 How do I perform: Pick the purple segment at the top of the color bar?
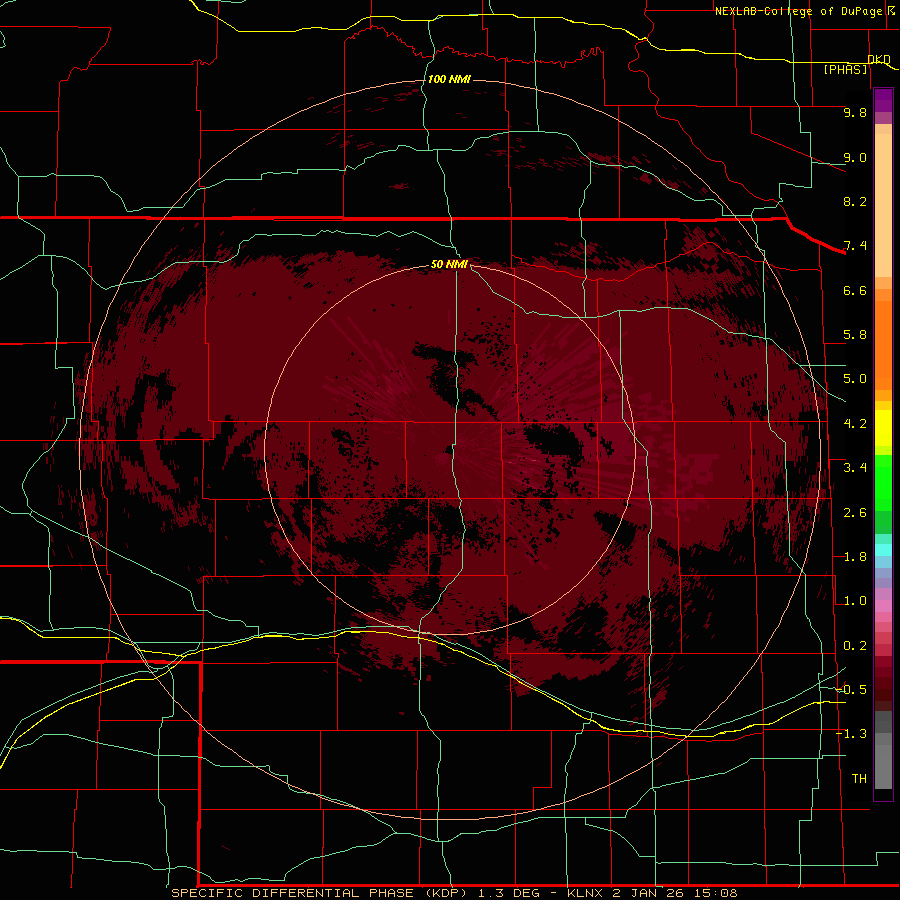883,100
